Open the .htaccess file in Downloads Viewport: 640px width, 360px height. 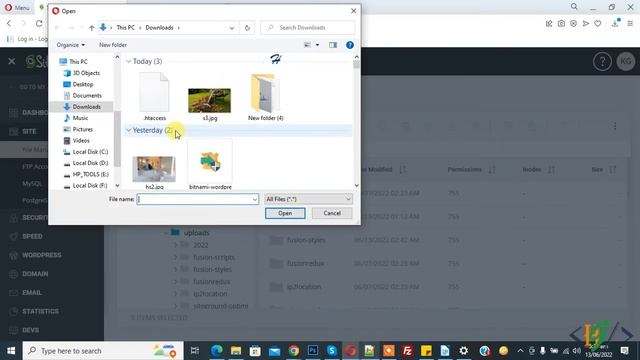[x=154, y=97]
